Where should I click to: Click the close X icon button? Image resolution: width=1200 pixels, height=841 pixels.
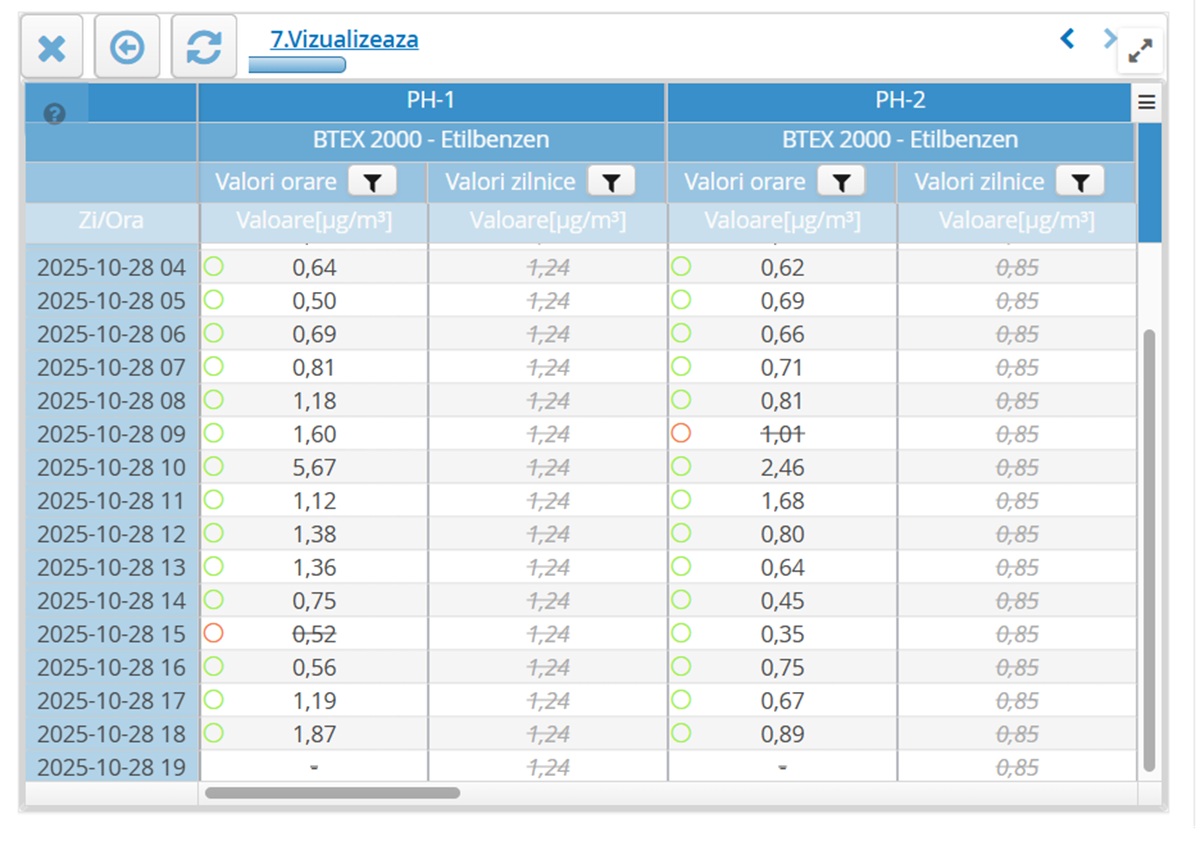(52, 47)
